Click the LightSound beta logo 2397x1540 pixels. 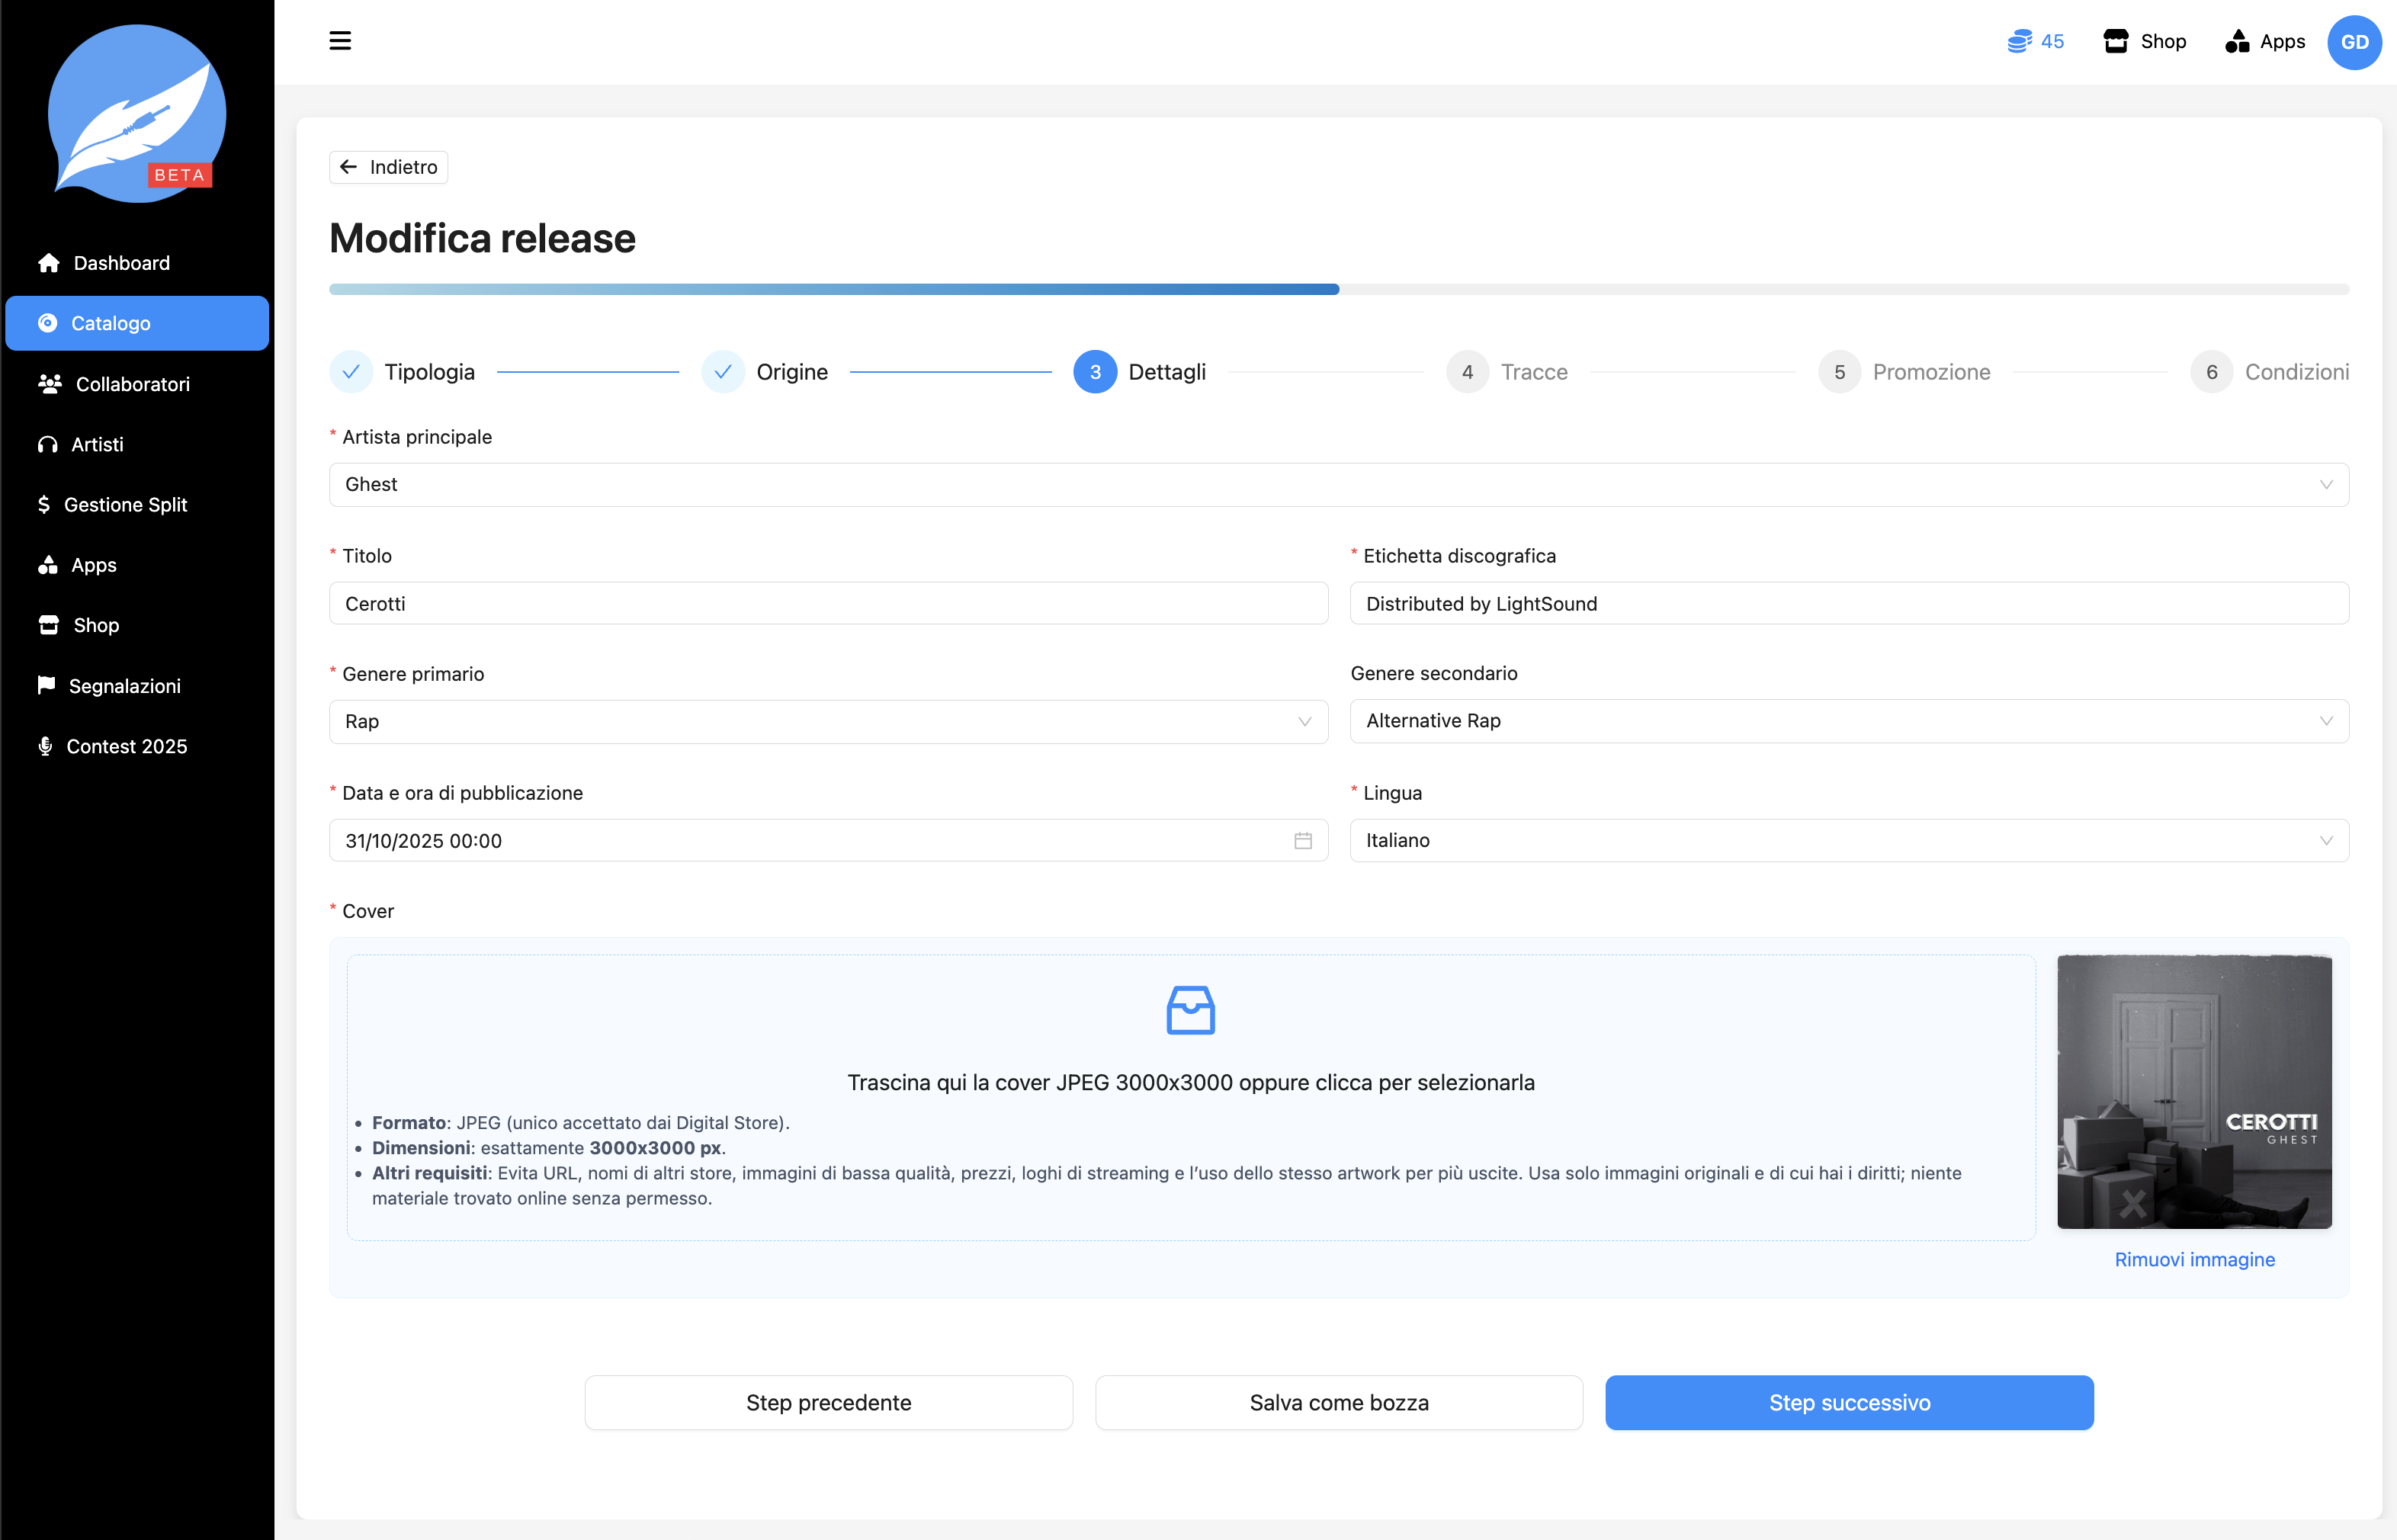coord(137,113)
